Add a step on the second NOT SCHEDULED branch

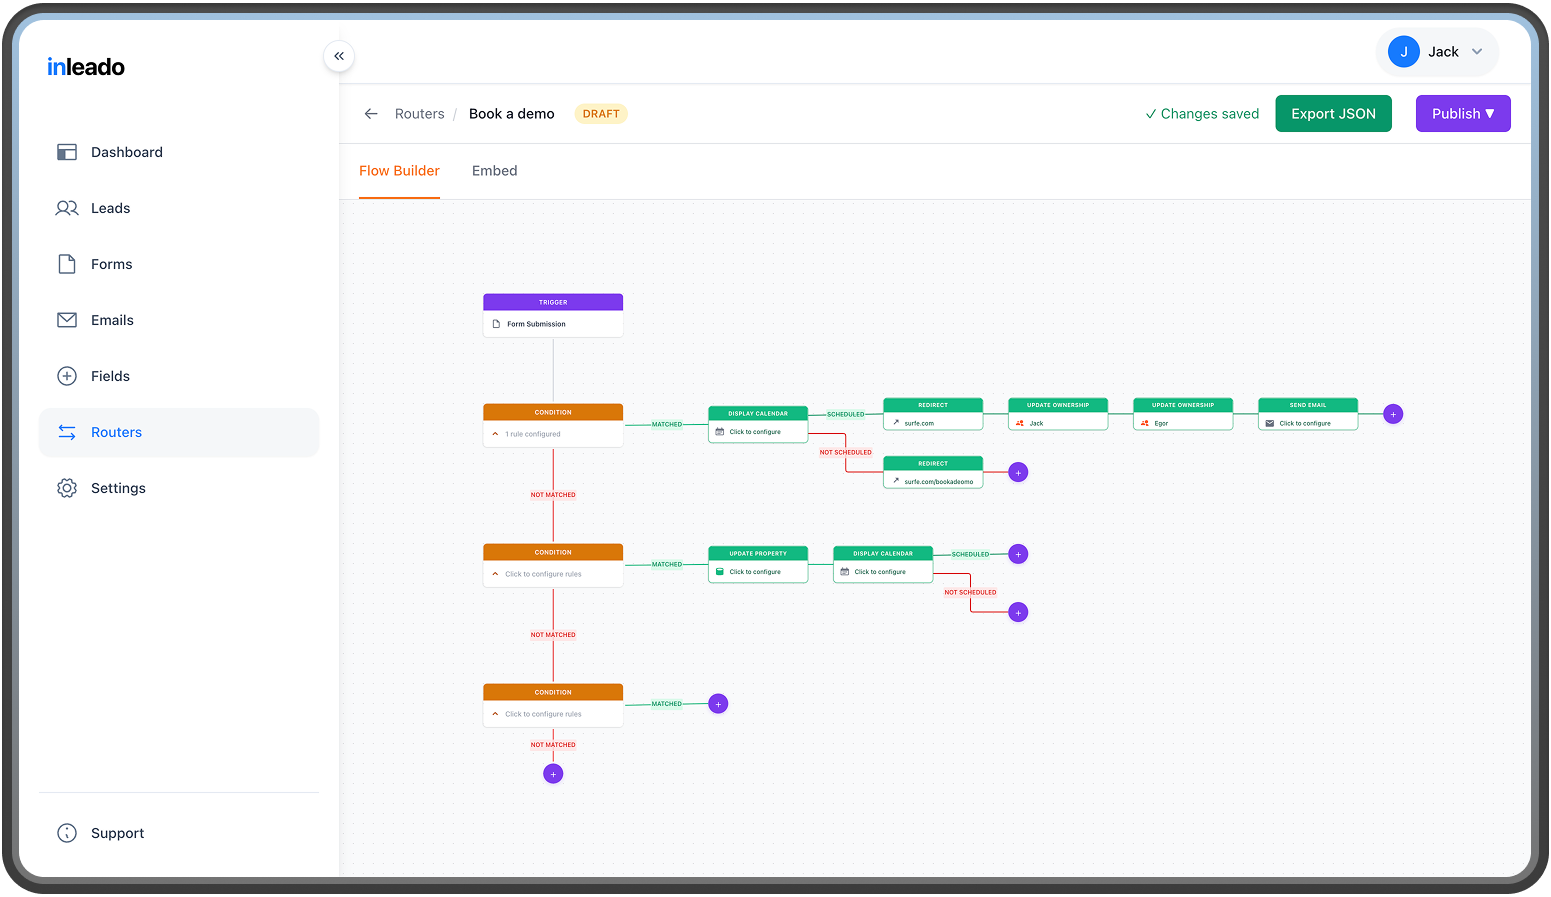[x=1018, y=612]
